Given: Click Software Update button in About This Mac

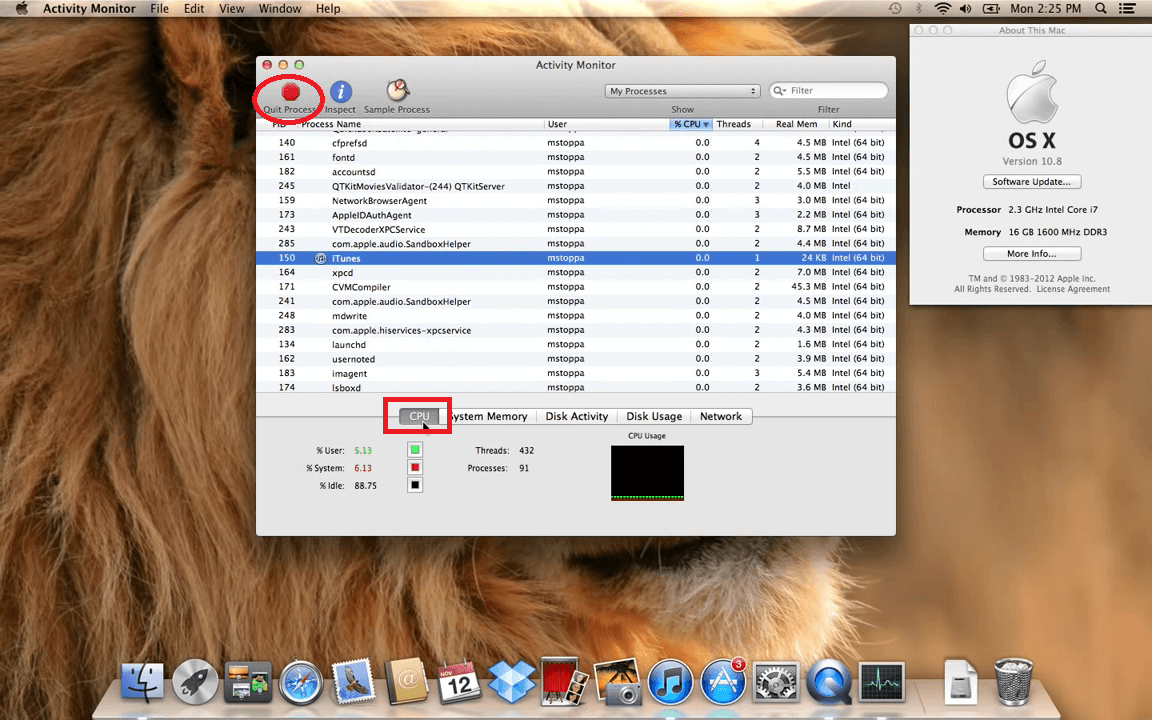Looking at the screenshot, I should point(1032,181).
